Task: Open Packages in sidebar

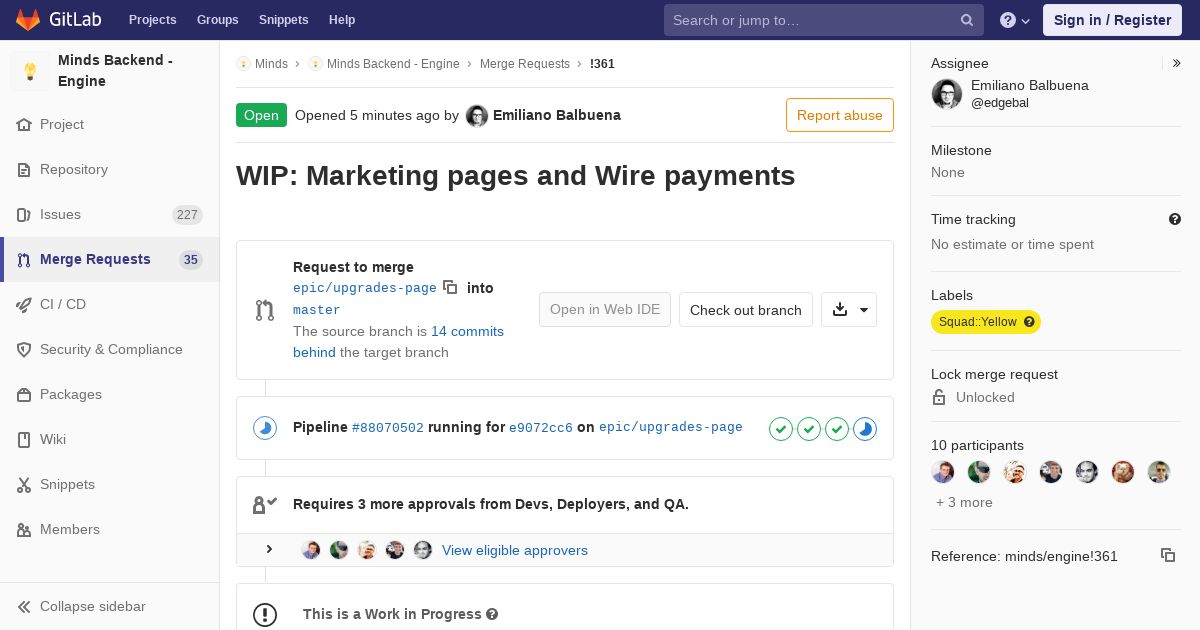Action: tap(109, 394)
